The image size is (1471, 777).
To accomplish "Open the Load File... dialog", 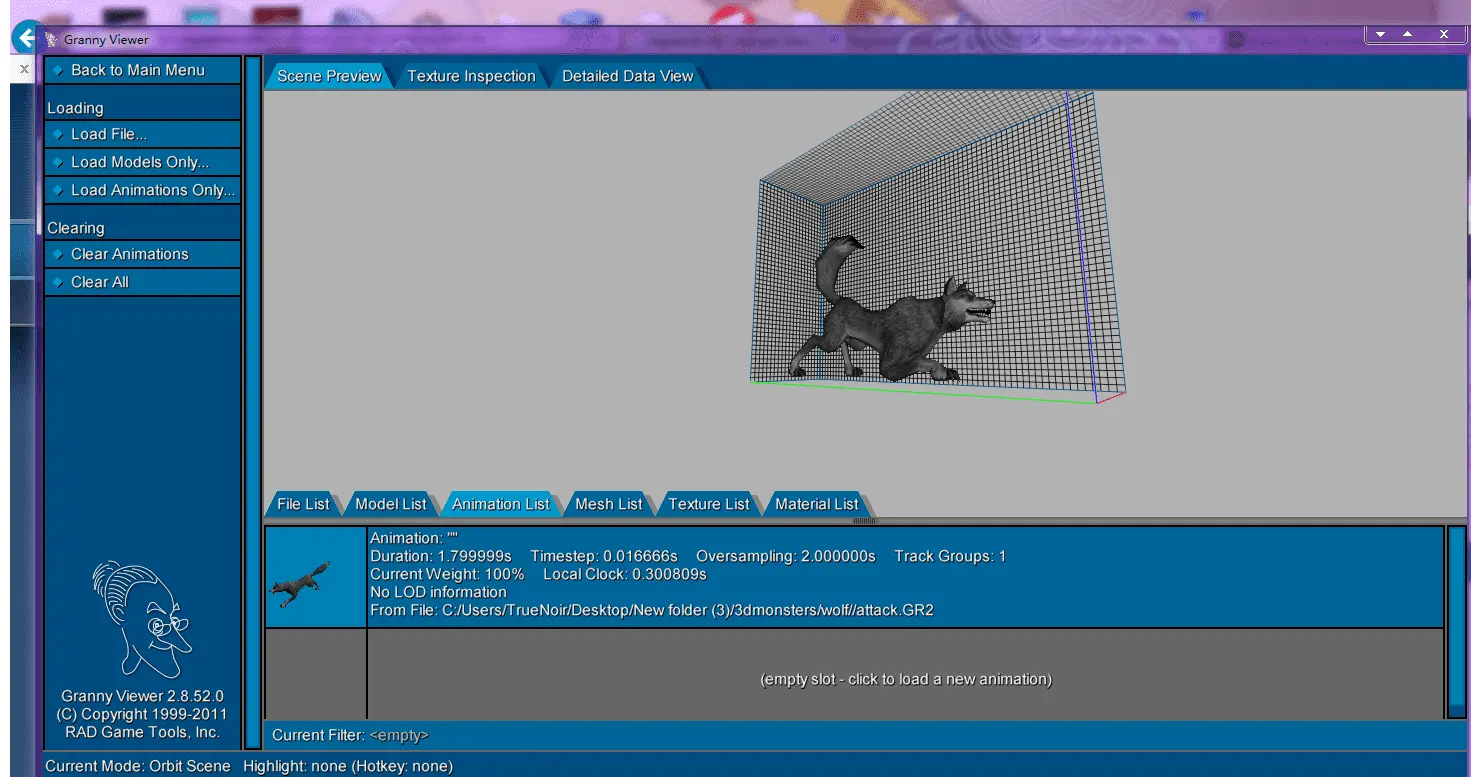I will pyautogui.click(x=142, y=134).
